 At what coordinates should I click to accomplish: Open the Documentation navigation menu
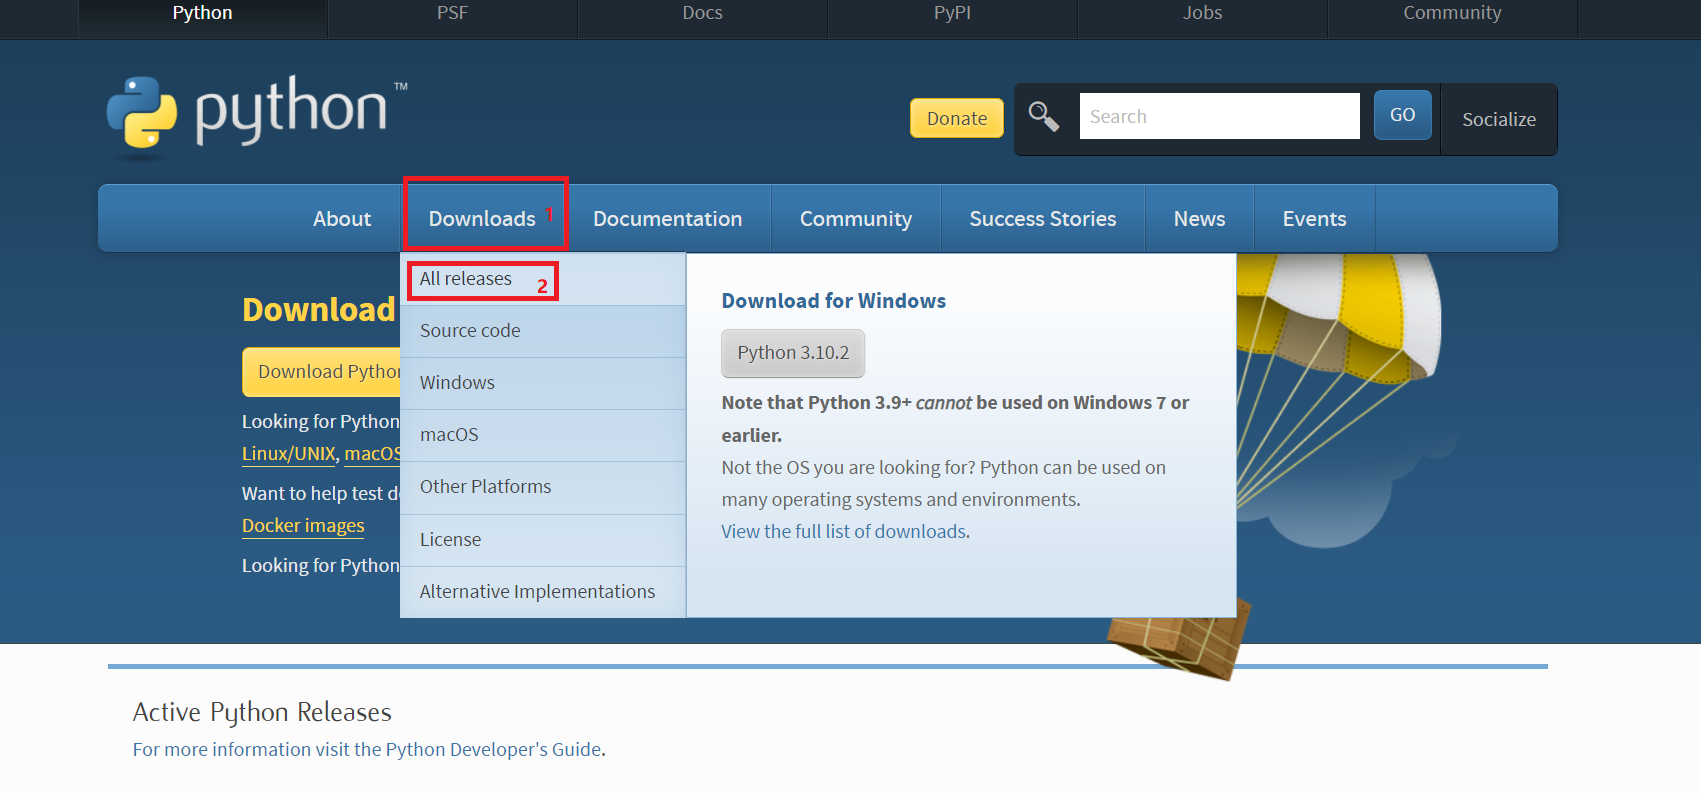coord(668,219)
